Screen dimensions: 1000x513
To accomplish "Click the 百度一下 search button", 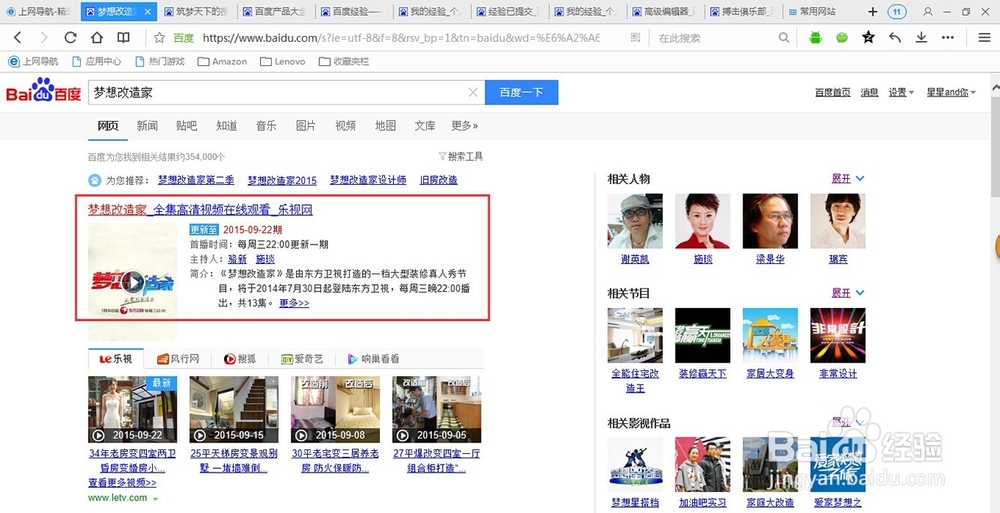I will pos(521,93).
